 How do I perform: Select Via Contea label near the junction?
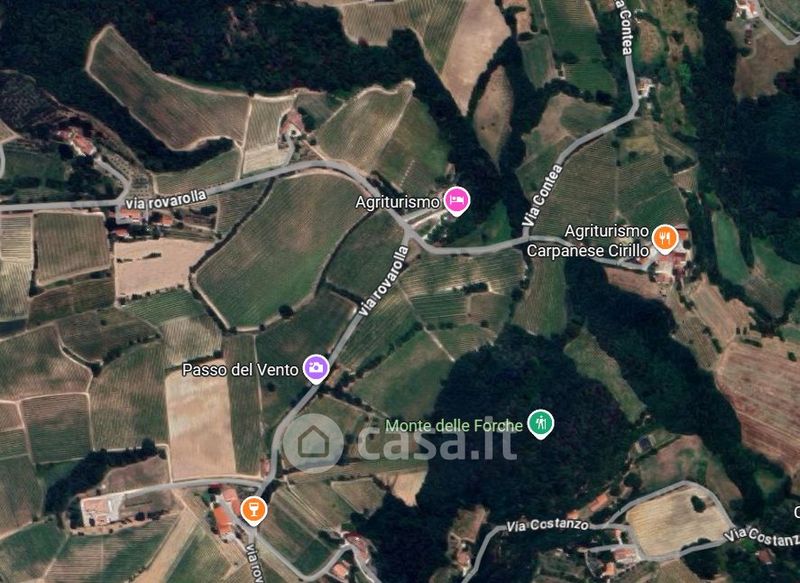542,196
